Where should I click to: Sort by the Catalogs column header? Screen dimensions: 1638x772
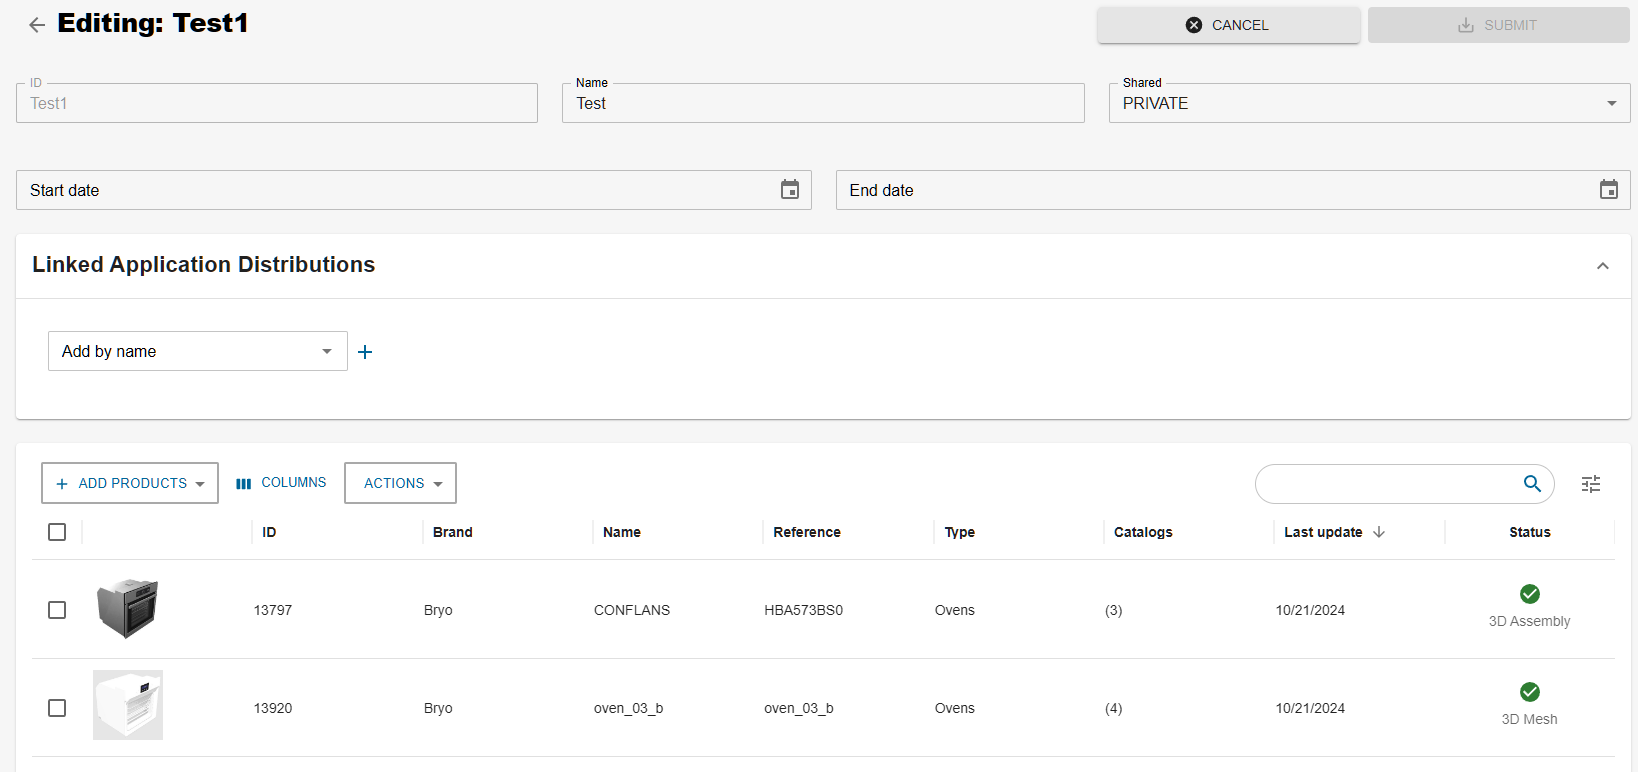(x=1143, y=532)
